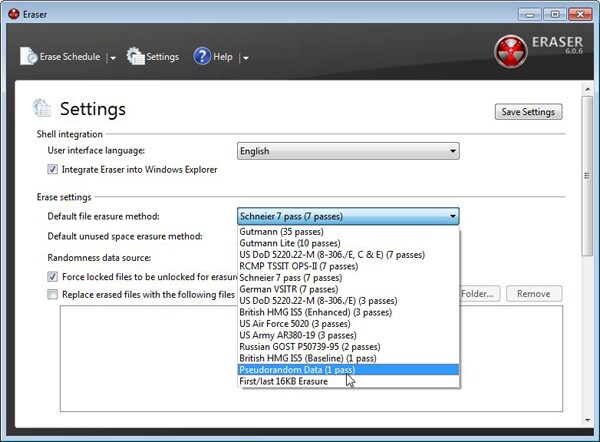Click the Eraser title bar app icon
This screenshot has height=442, width=600.
(13, 14)
